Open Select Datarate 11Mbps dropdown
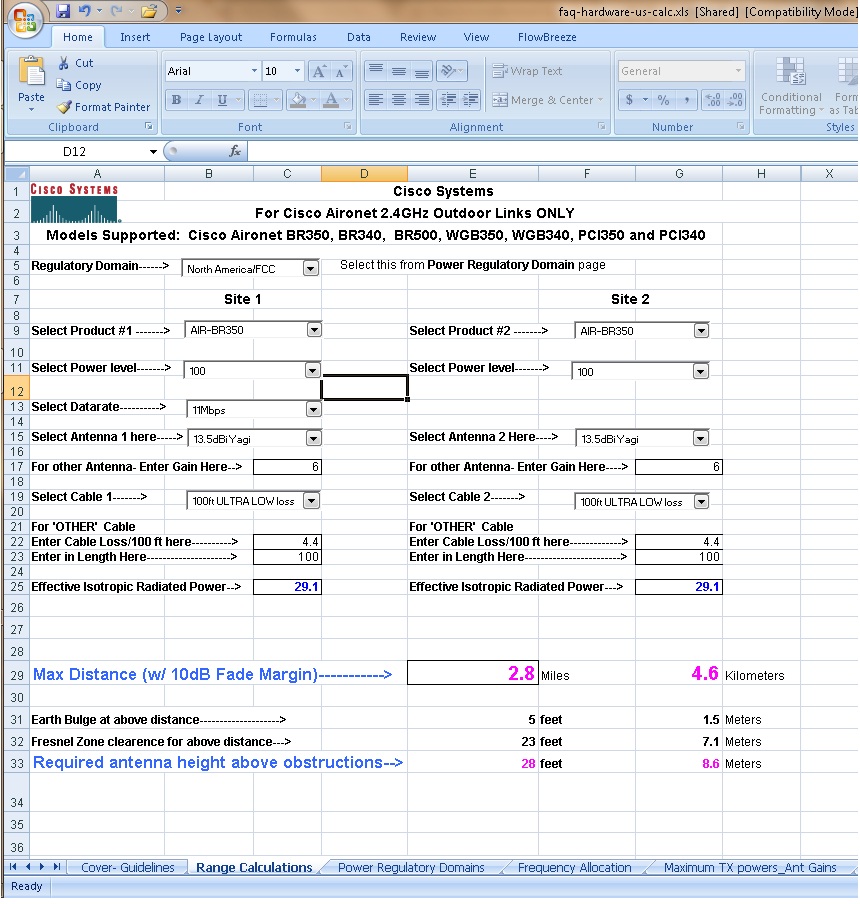This screenshot has width=860, height=904. (314, 410)
